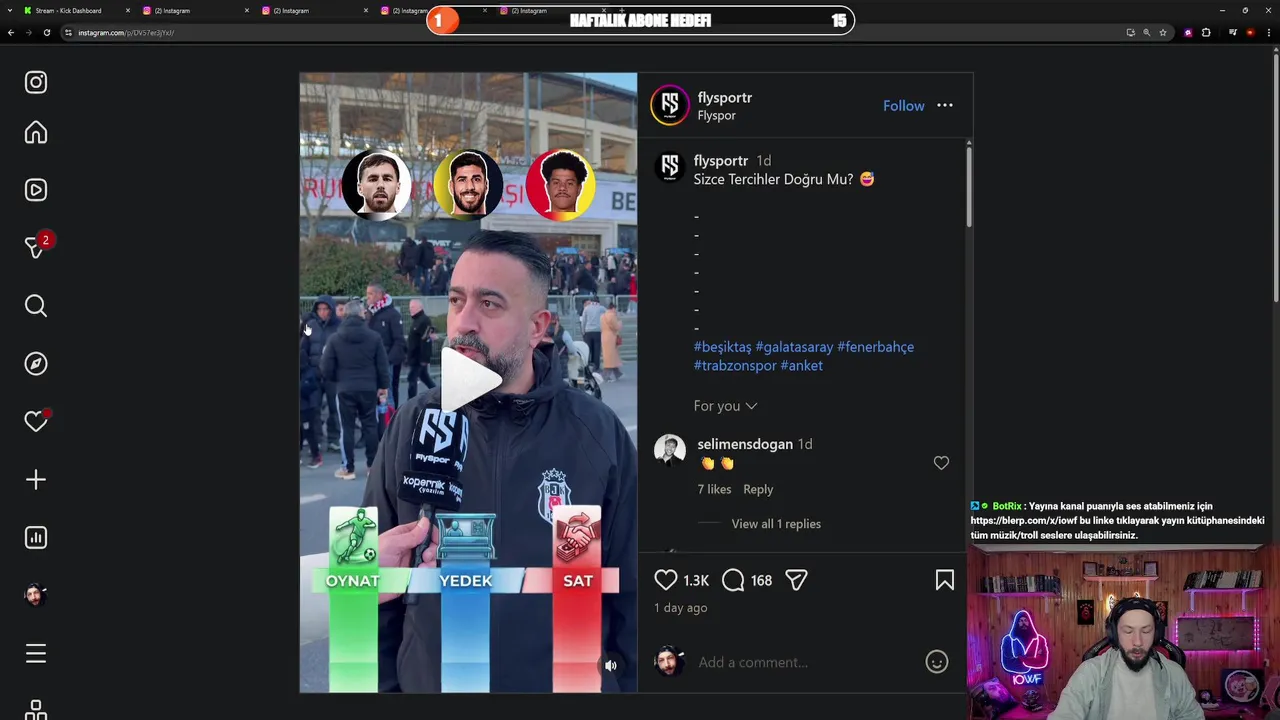Open the three-dot post options menu
The height and width of the screenshot is (720, 1280).
(945, 105)
